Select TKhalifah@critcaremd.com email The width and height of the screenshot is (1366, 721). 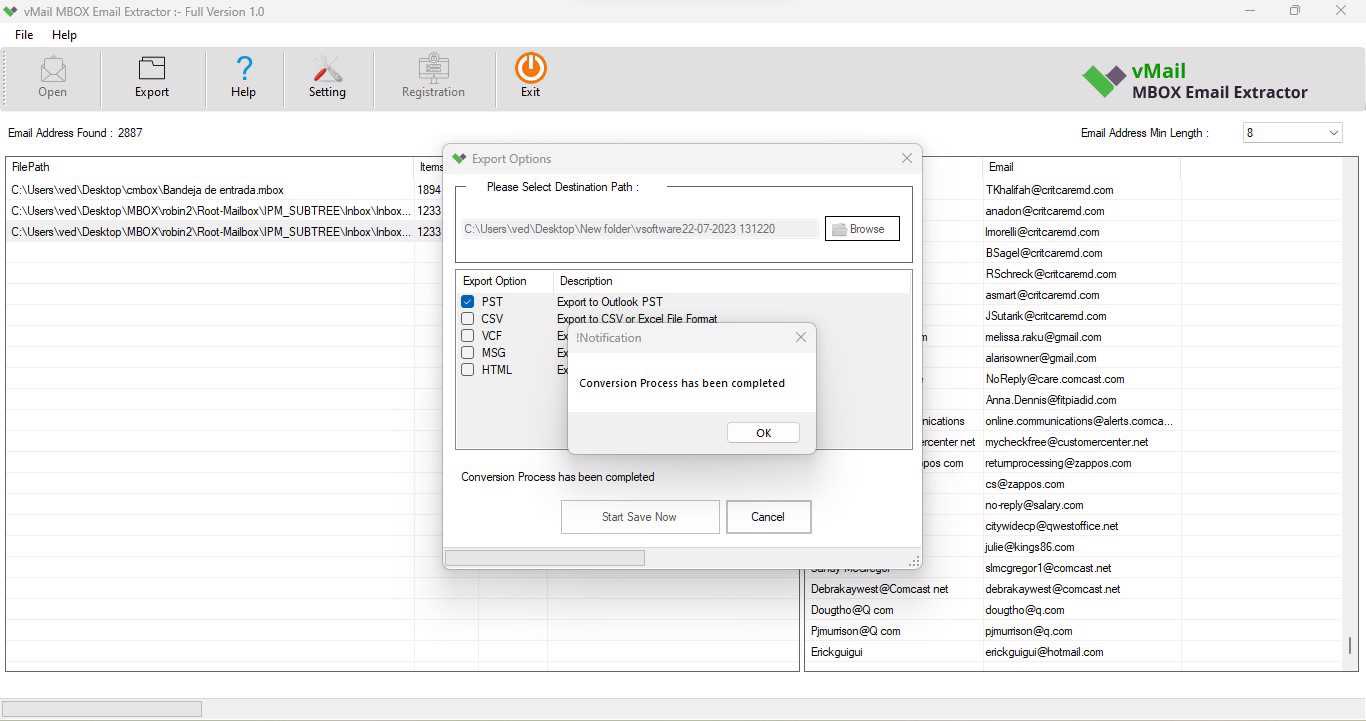coord(1049,190)
